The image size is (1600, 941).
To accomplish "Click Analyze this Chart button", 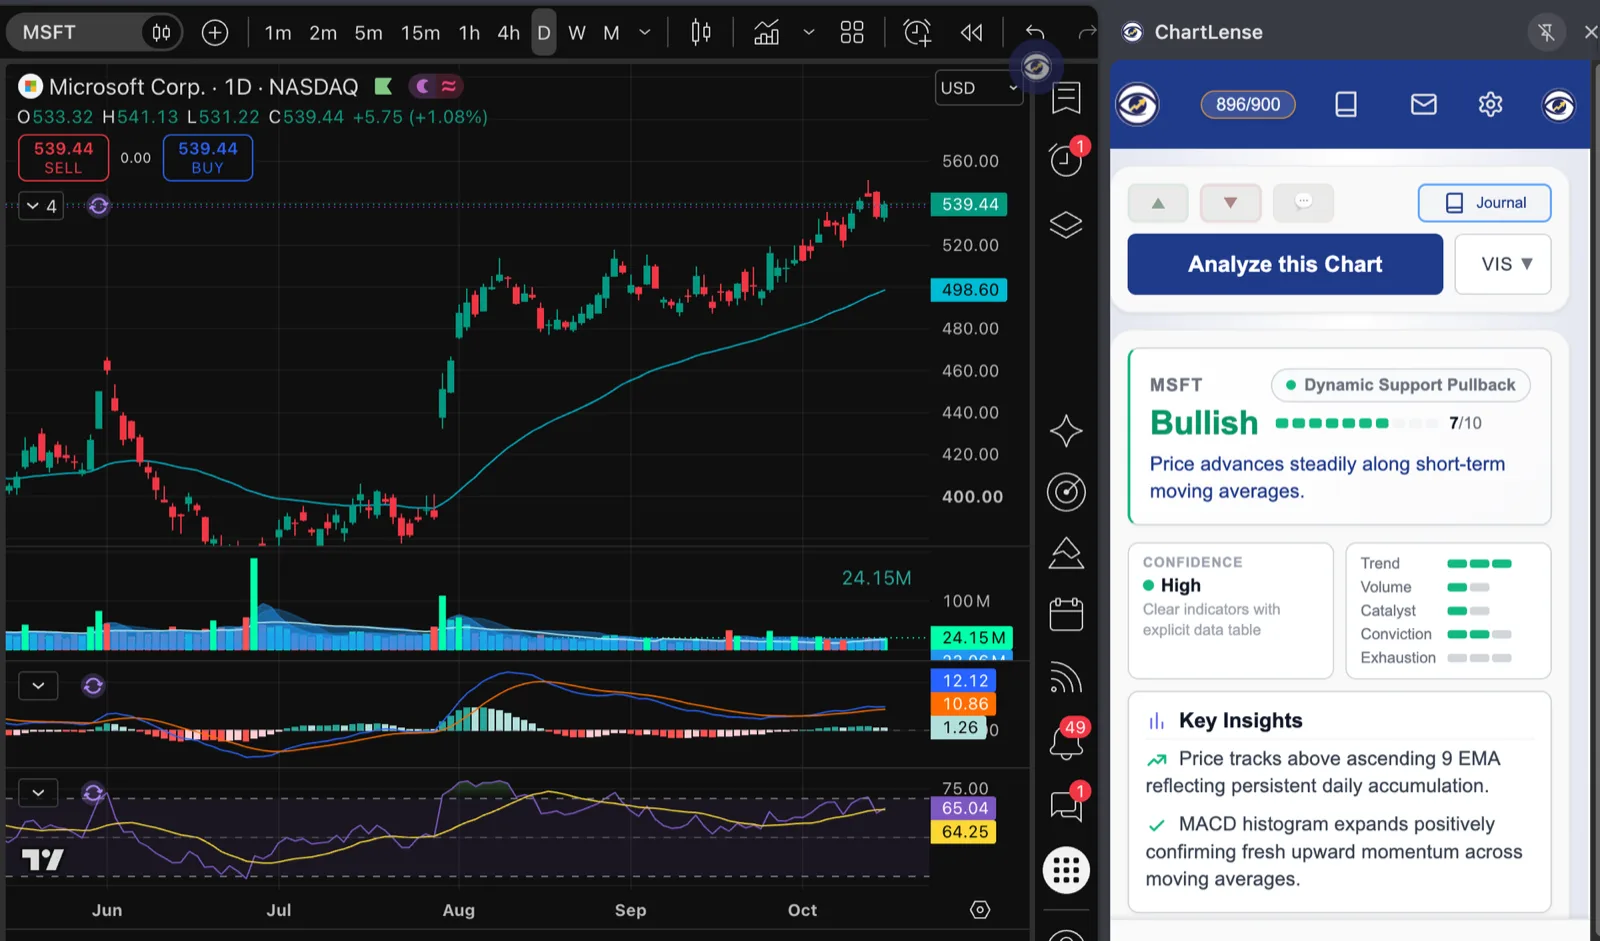I will click(x=1285, y=264).
